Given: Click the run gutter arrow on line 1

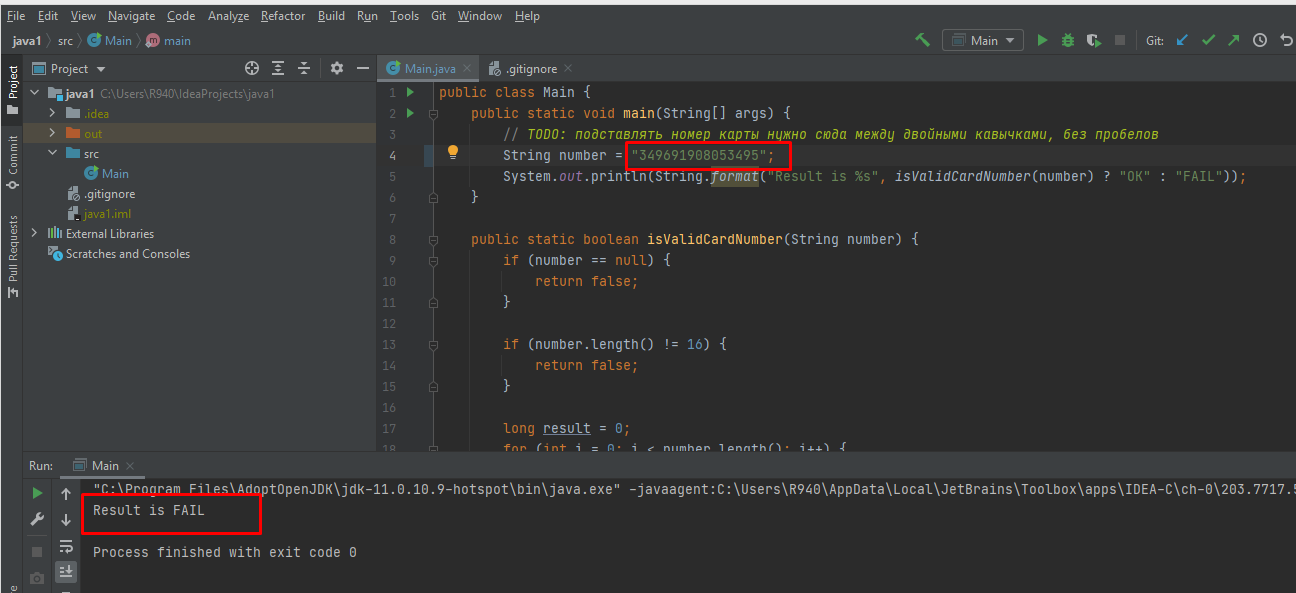Looking at the screenshot, I should click(x=410, y=92).
